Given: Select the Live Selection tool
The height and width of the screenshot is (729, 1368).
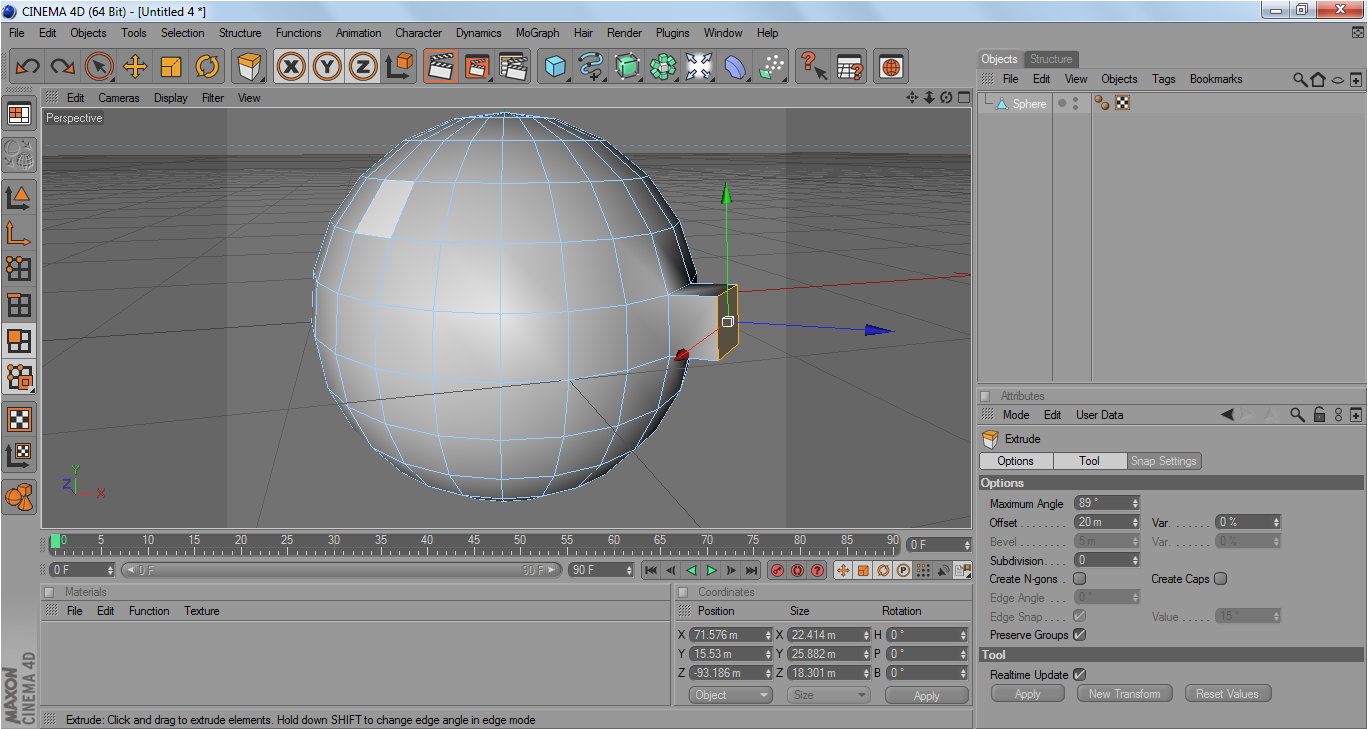Looking at the screenshot, I should click(x=99, y=67).
